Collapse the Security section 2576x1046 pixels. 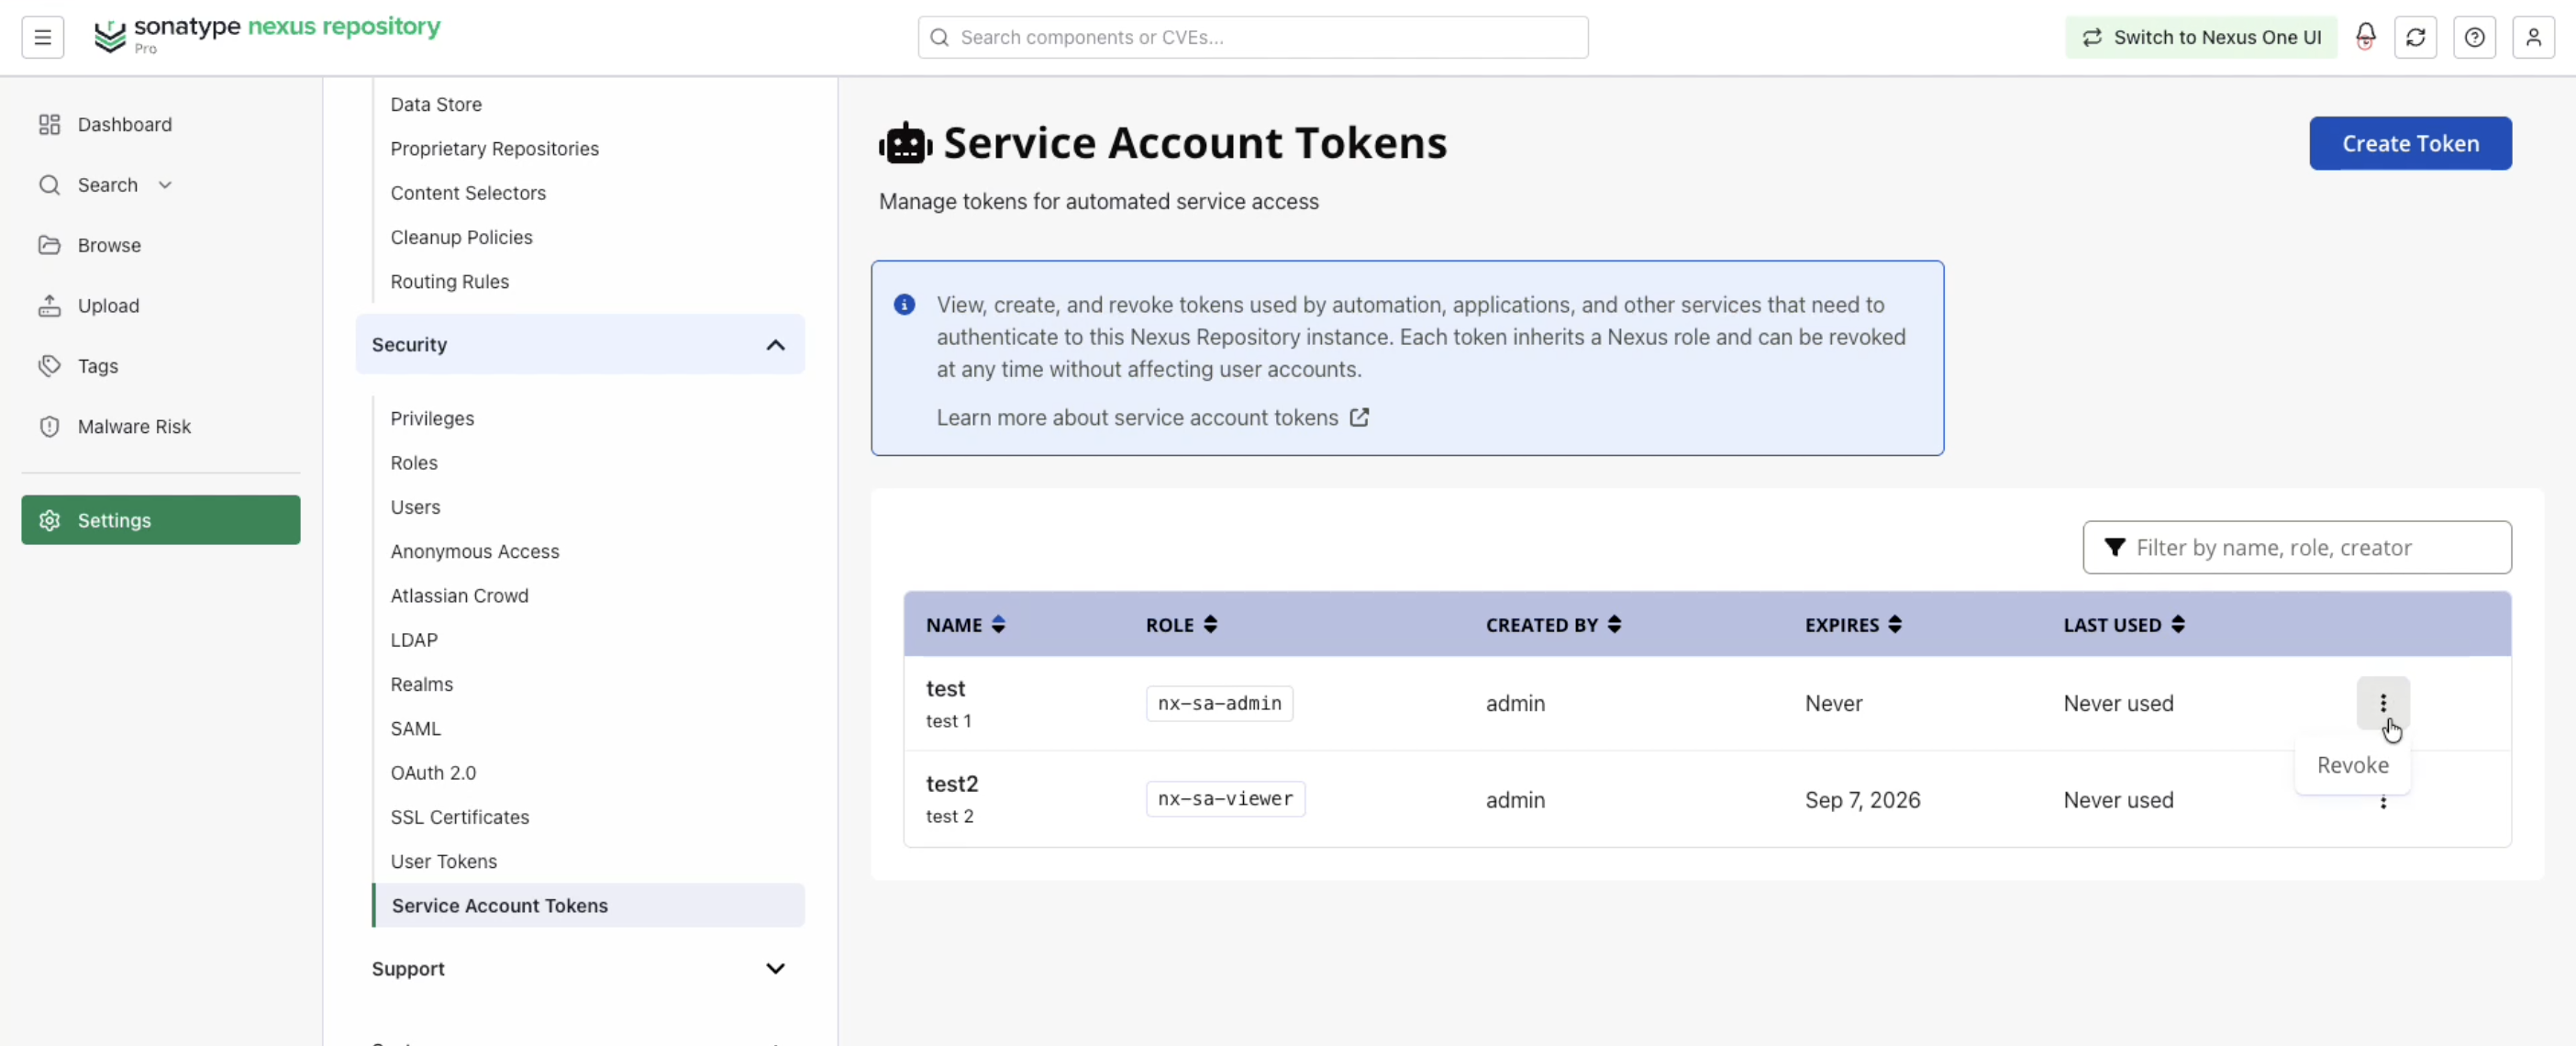(x=580, y=344)
